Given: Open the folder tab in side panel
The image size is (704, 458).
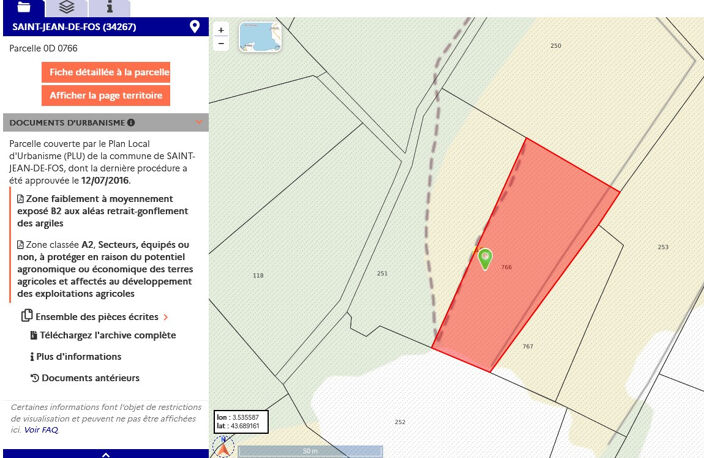Looking at the screenshot, I should pyautogui.click(x=23, y=8).
